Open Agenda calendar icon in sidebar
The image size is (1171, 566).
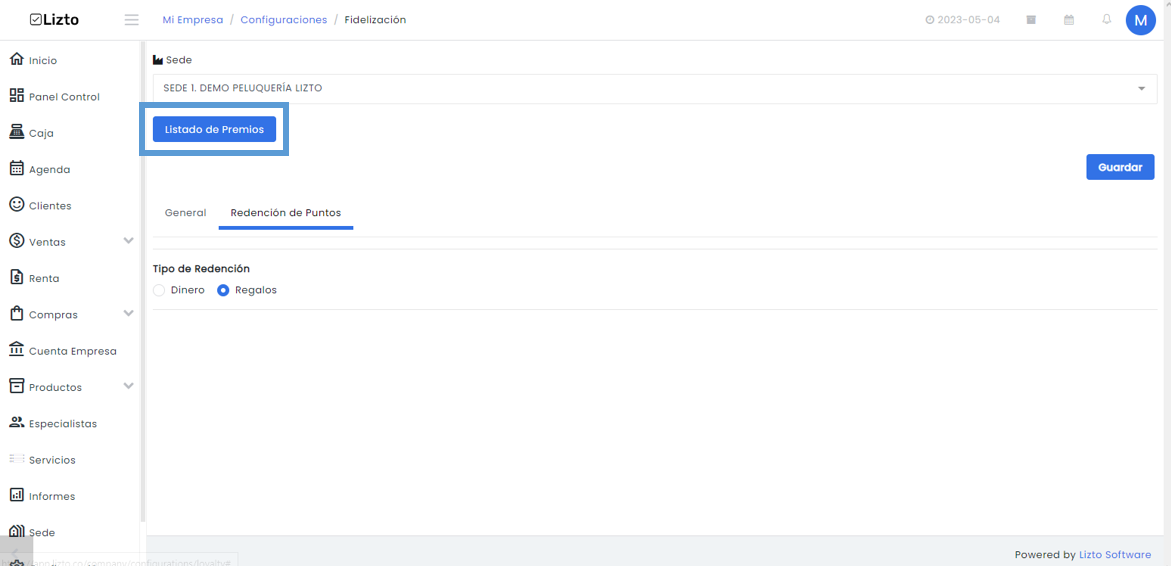pyautogui.click(x=16, y=168)
